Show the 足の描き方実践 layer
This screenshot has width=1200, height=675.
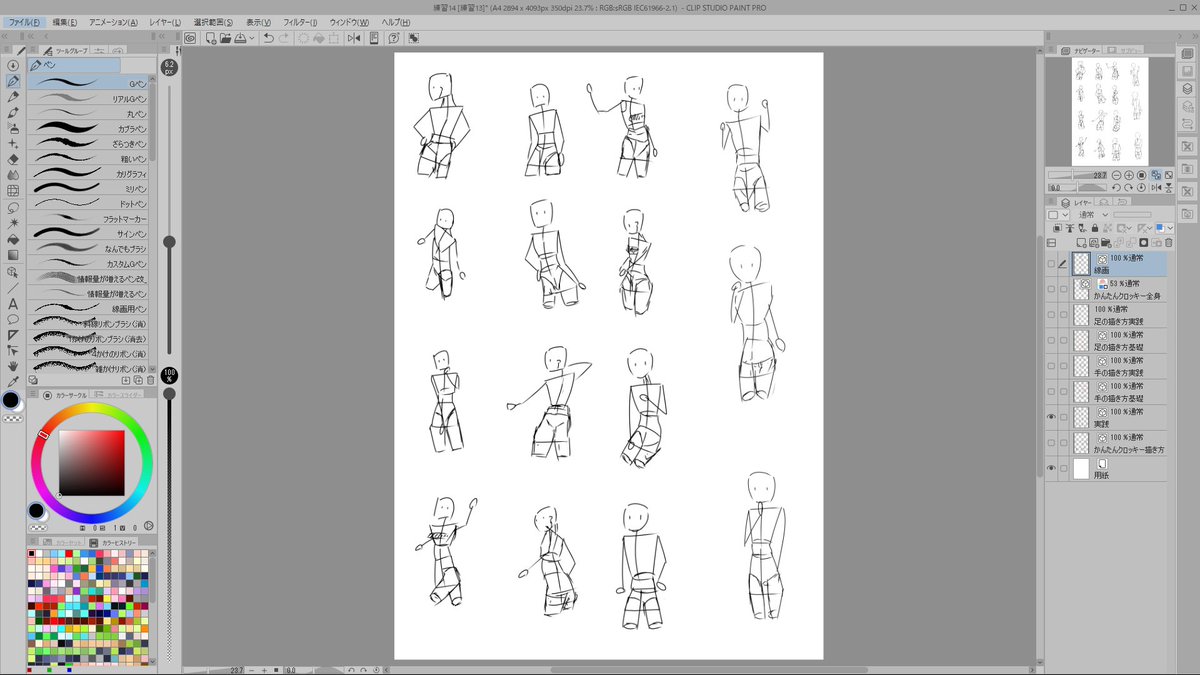click(x=1051, y=315)
